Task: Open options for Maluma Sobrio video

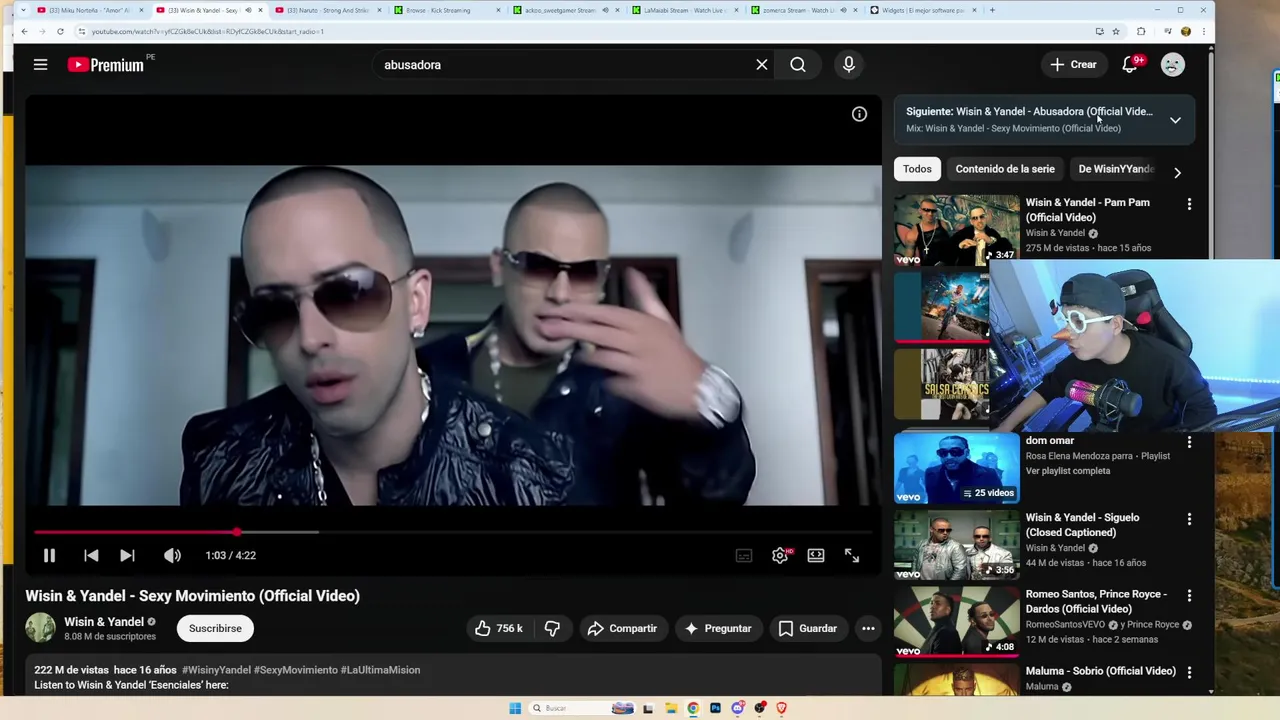Action: 1189,672
